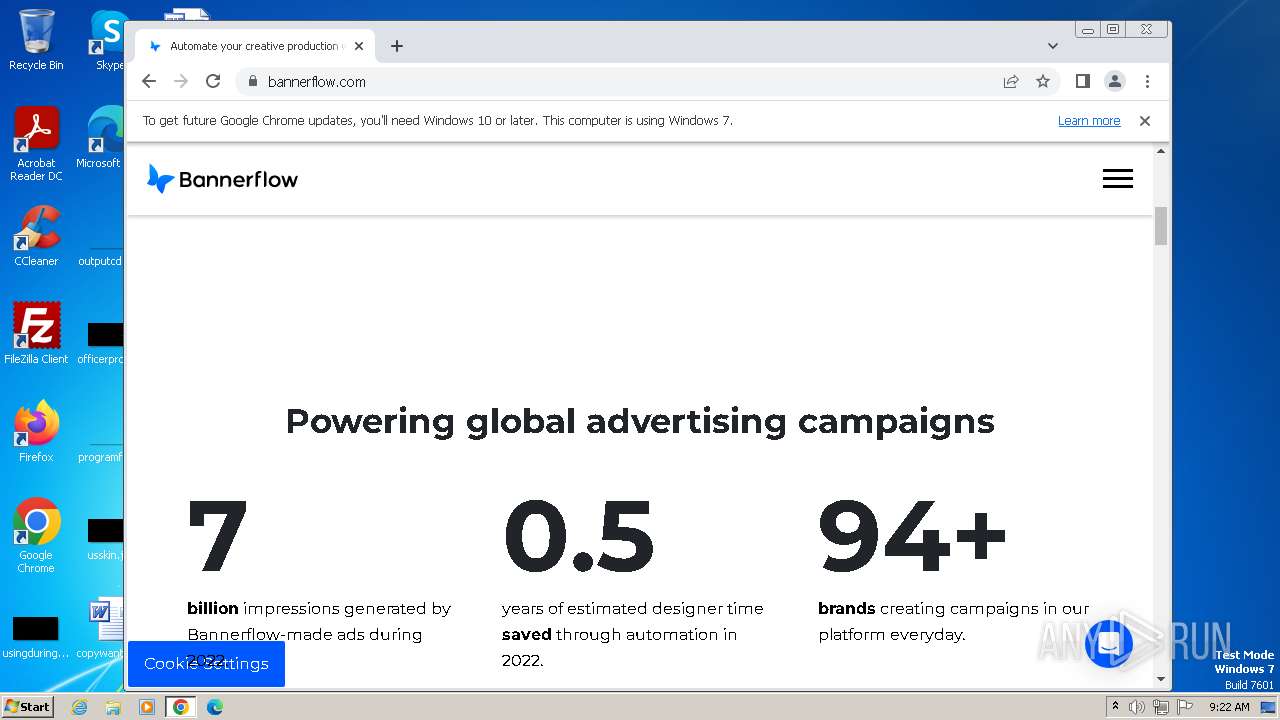
Task: Open a new browser tab
Action: point(397,46)
